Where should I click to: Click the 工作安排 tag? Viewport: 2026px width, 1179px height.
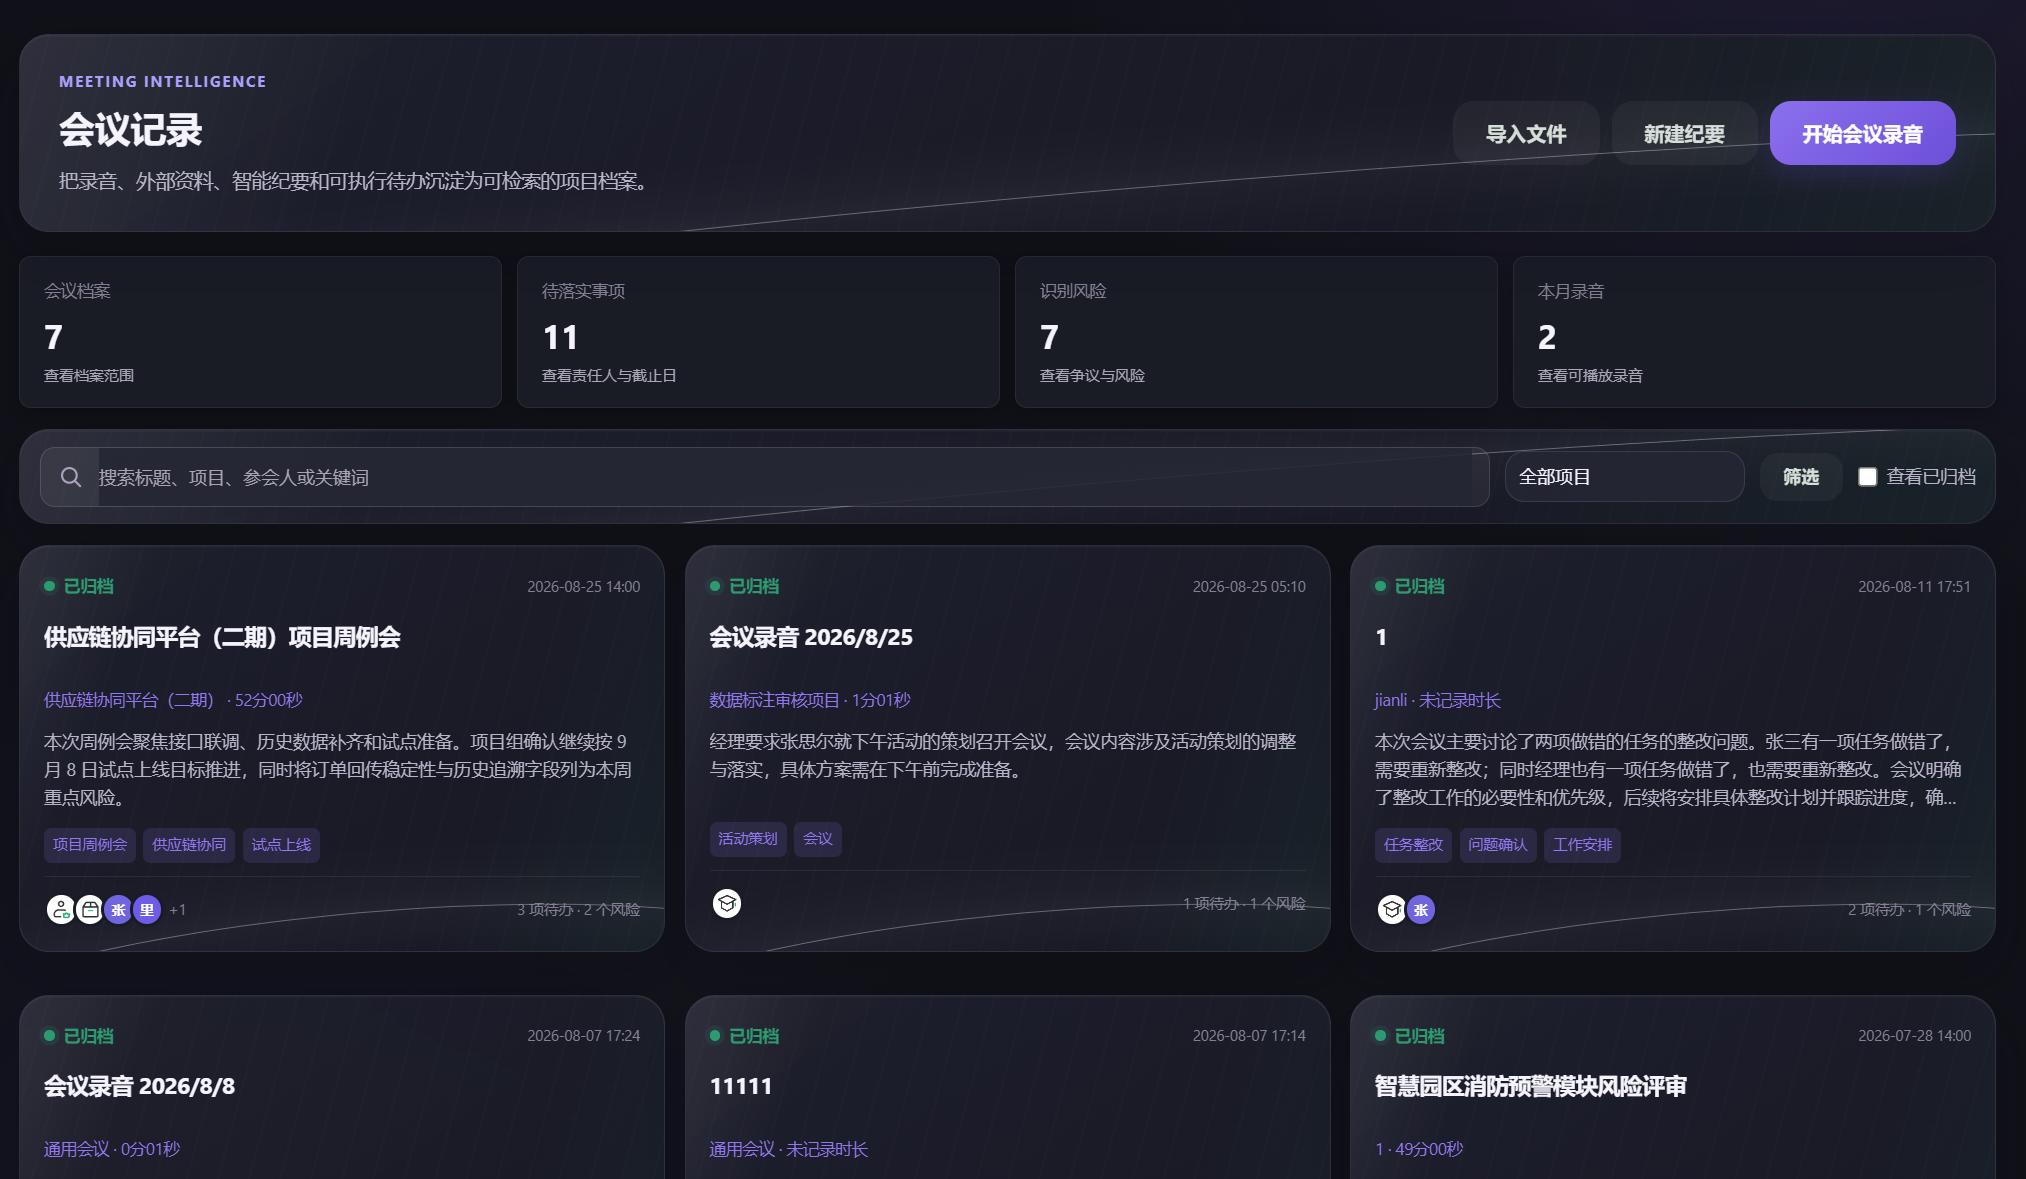coord(1582,845)
